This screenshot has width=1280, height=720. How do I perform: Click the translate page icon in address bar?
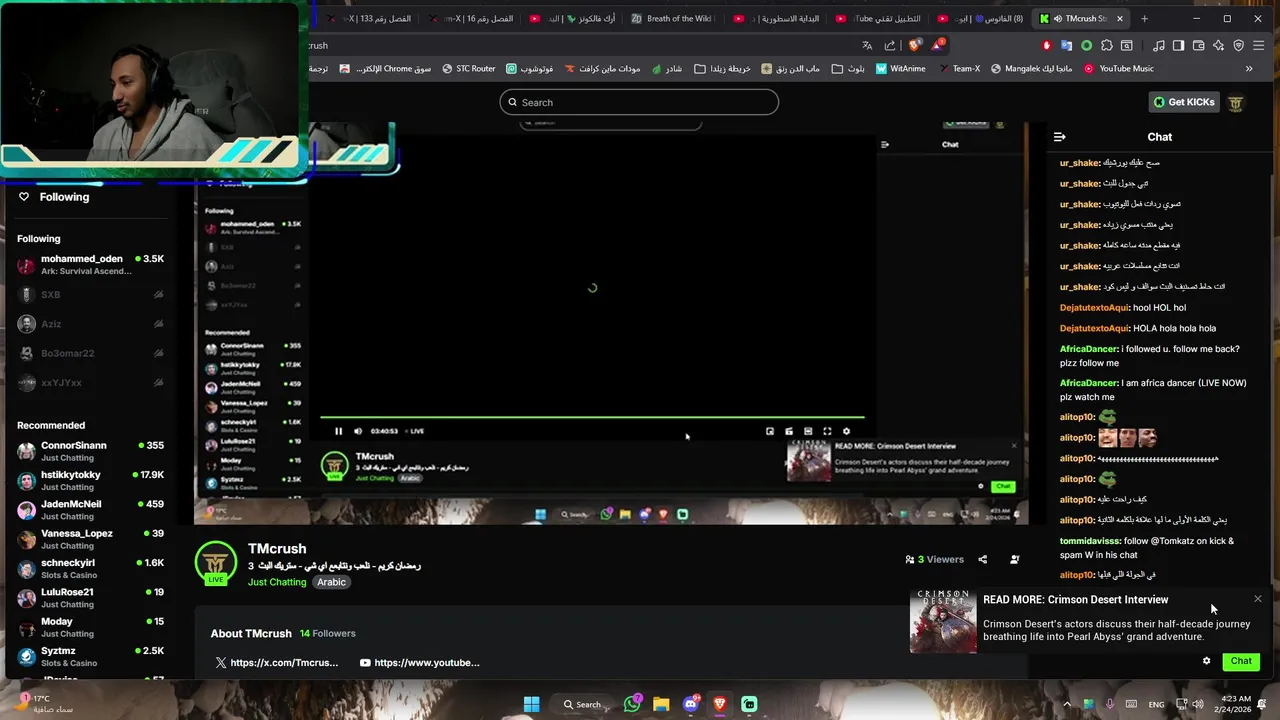tap(867, 45)
